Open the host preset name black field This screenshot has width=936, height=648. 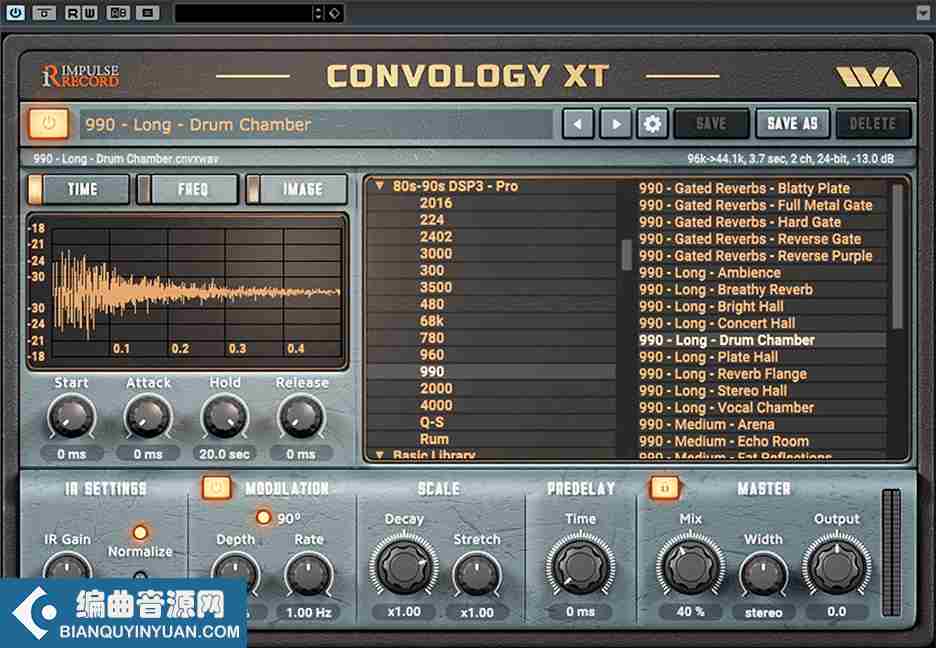(x=244, y=13)
